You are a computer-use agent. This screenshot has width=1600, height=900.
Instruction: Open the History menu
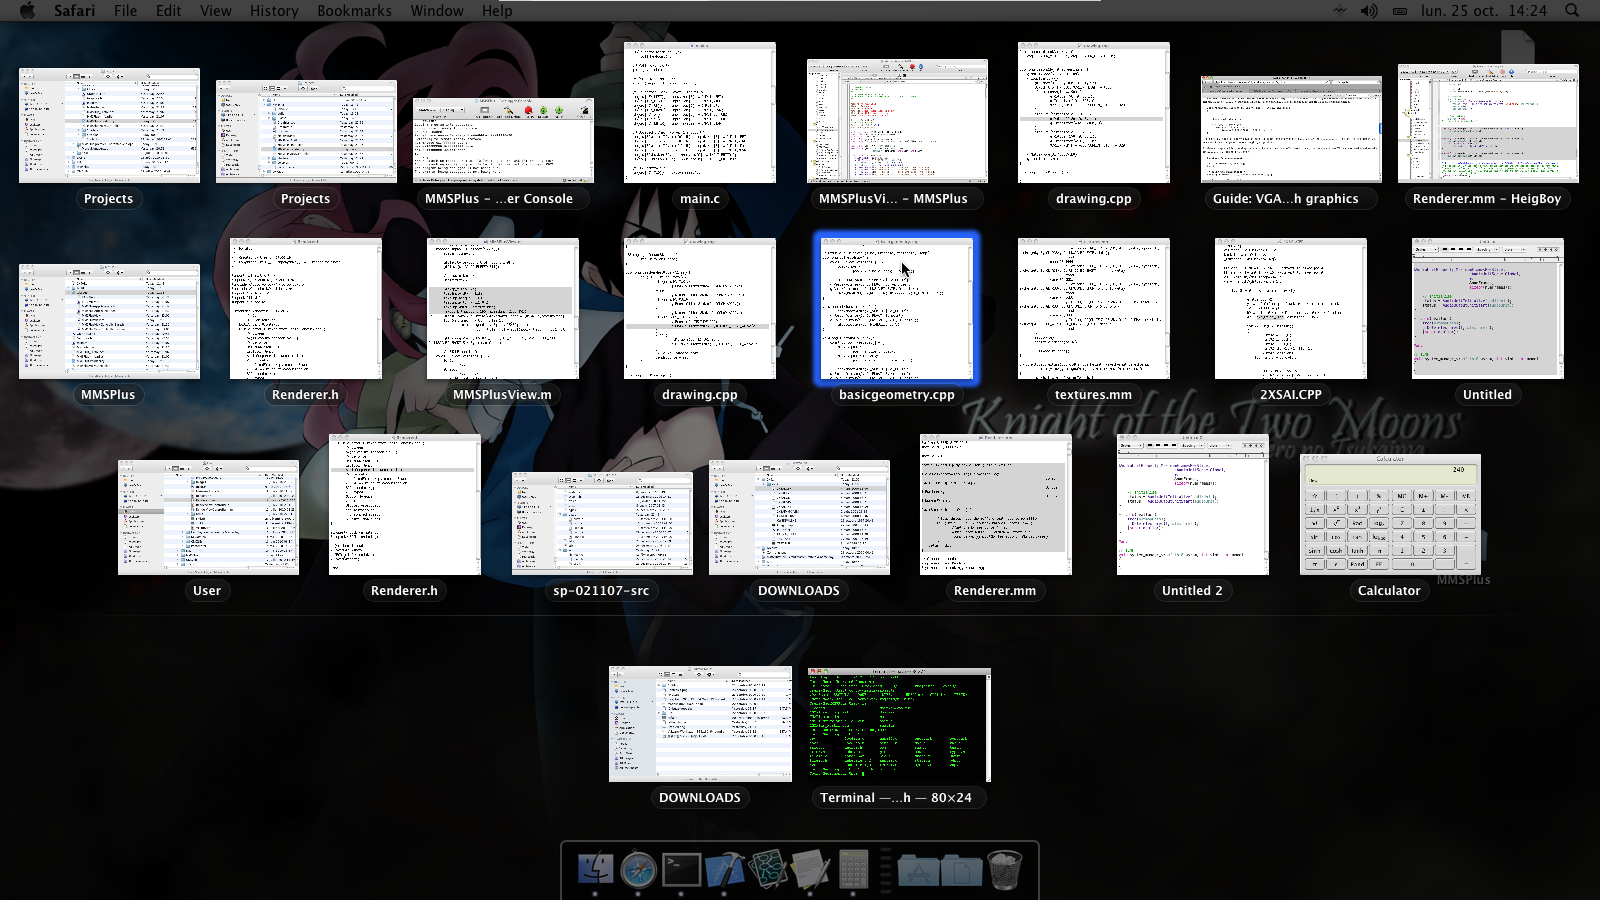[x=274, y=11]
